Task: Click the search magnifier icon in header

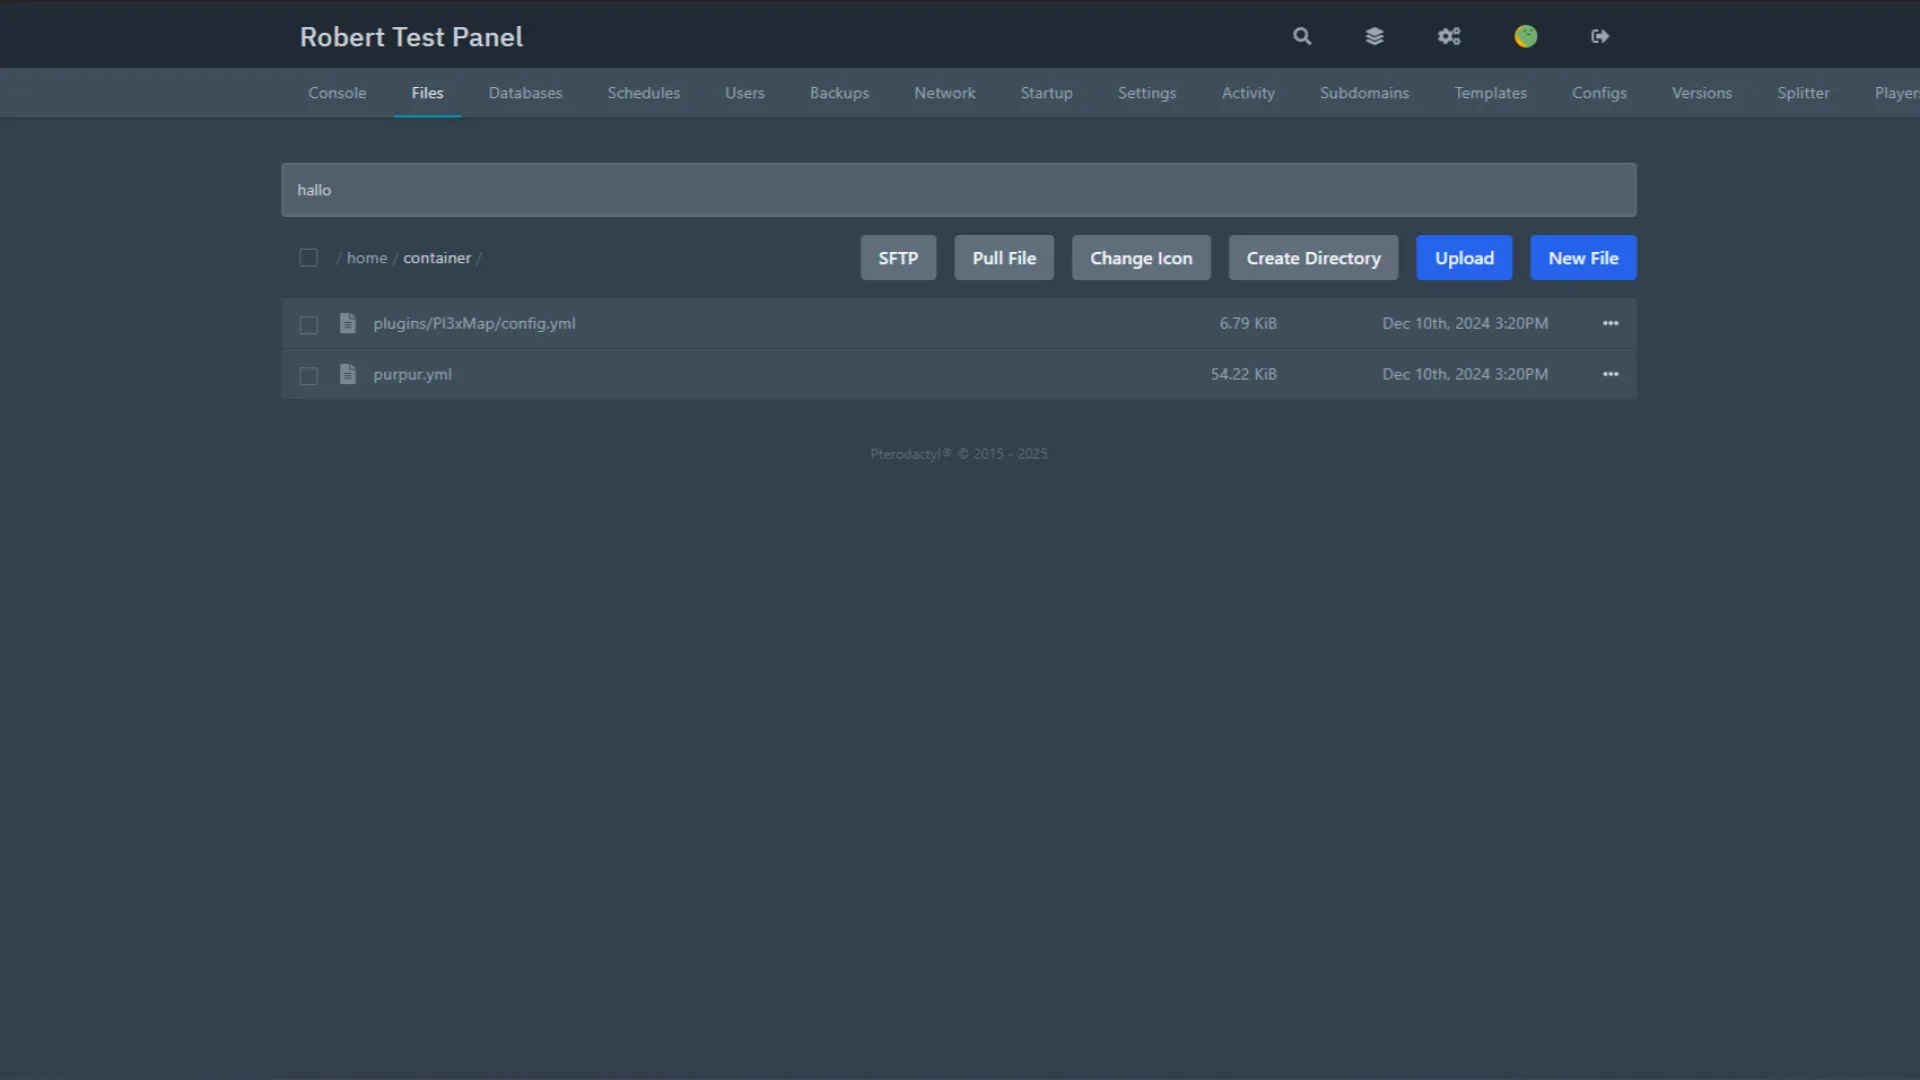Action: (1301, 36)
